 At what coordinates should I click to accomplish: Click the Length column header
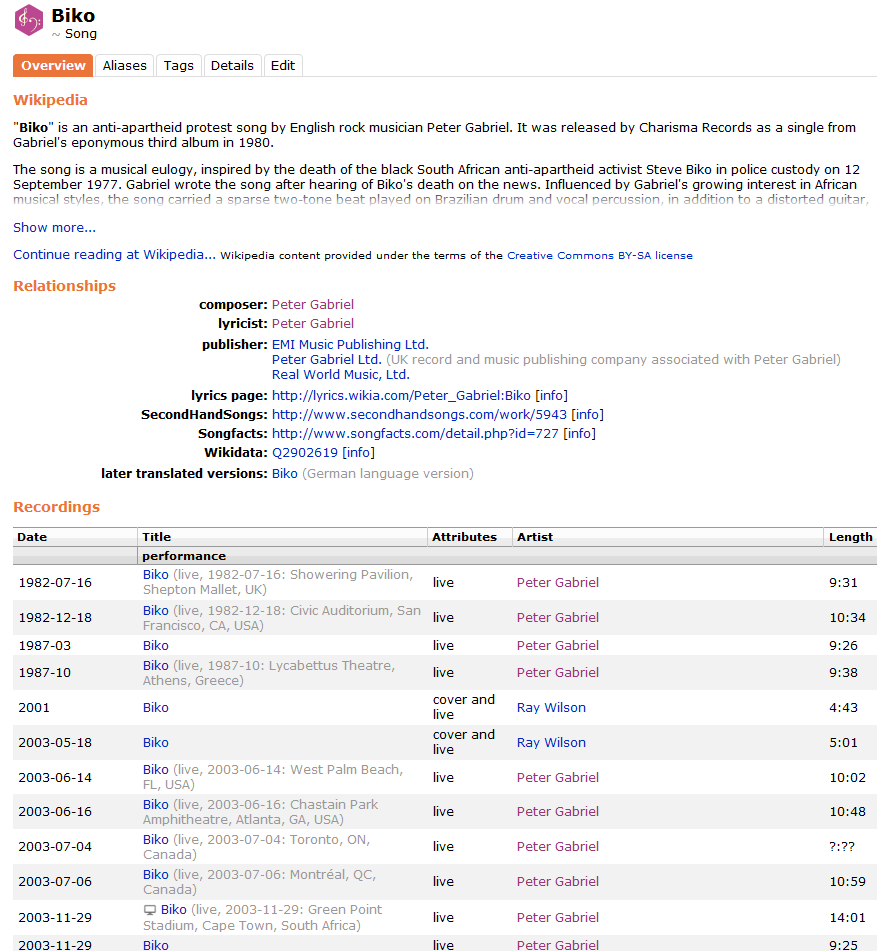850,537
